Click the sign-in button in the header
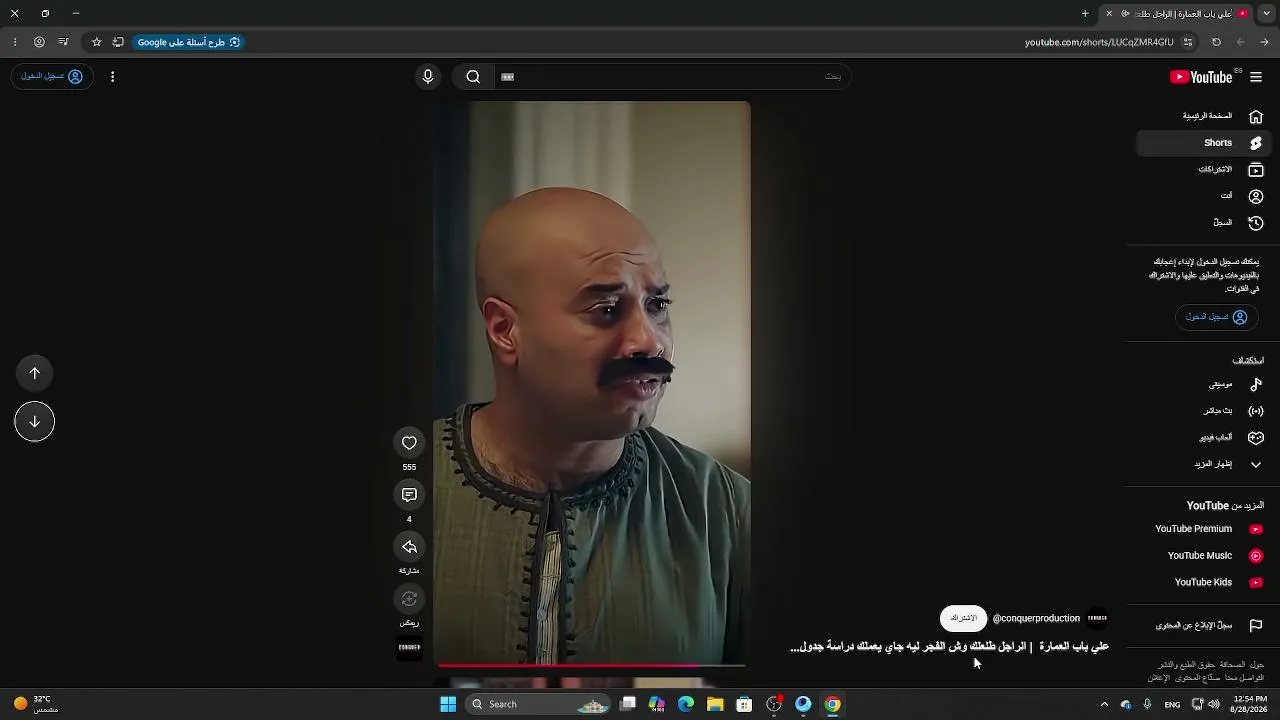The width and height of the screenshot is (1280, 720). [52, 77]
